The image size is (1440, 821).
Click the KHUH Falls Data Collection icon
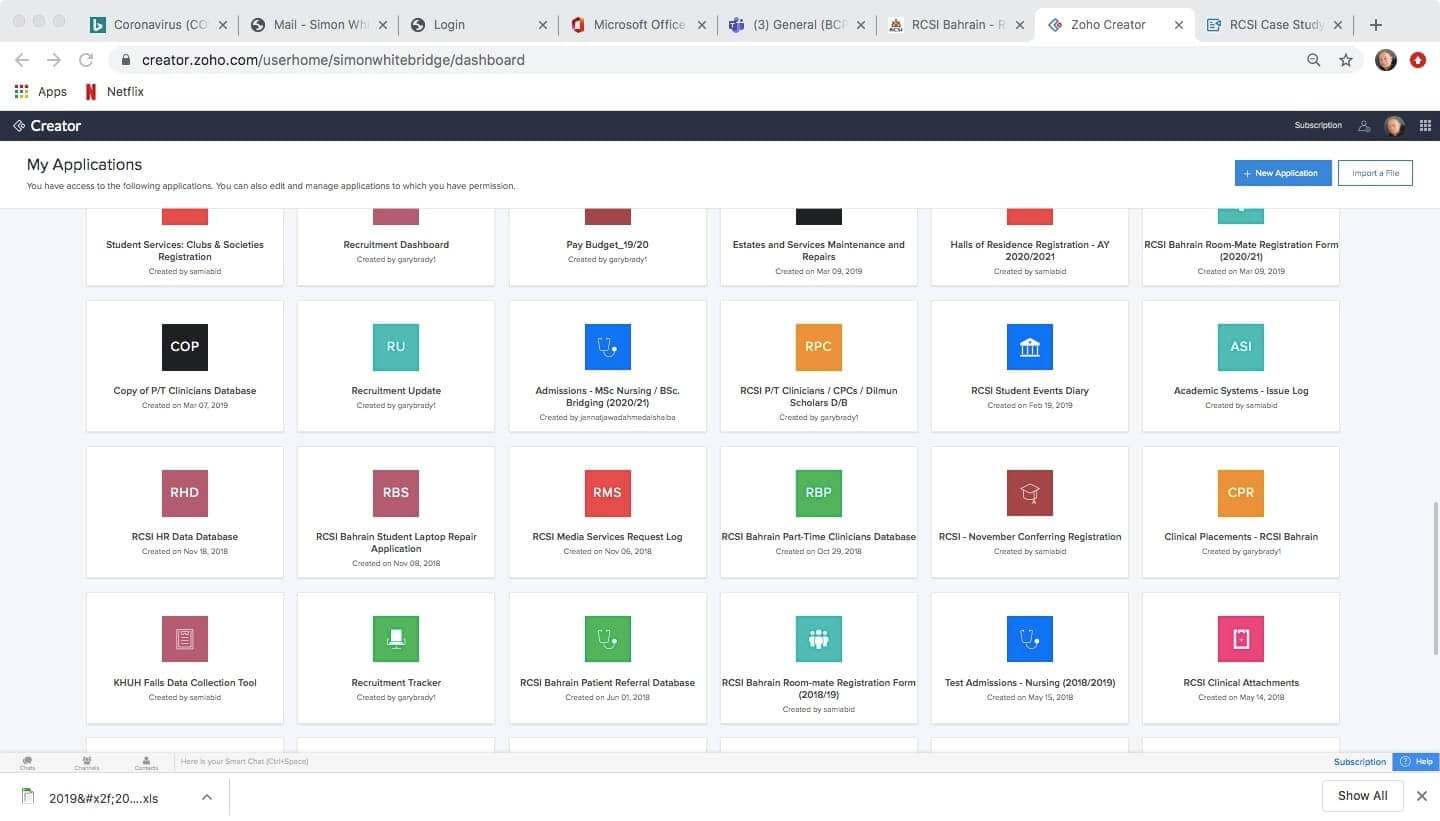click(x=185, y=639)
